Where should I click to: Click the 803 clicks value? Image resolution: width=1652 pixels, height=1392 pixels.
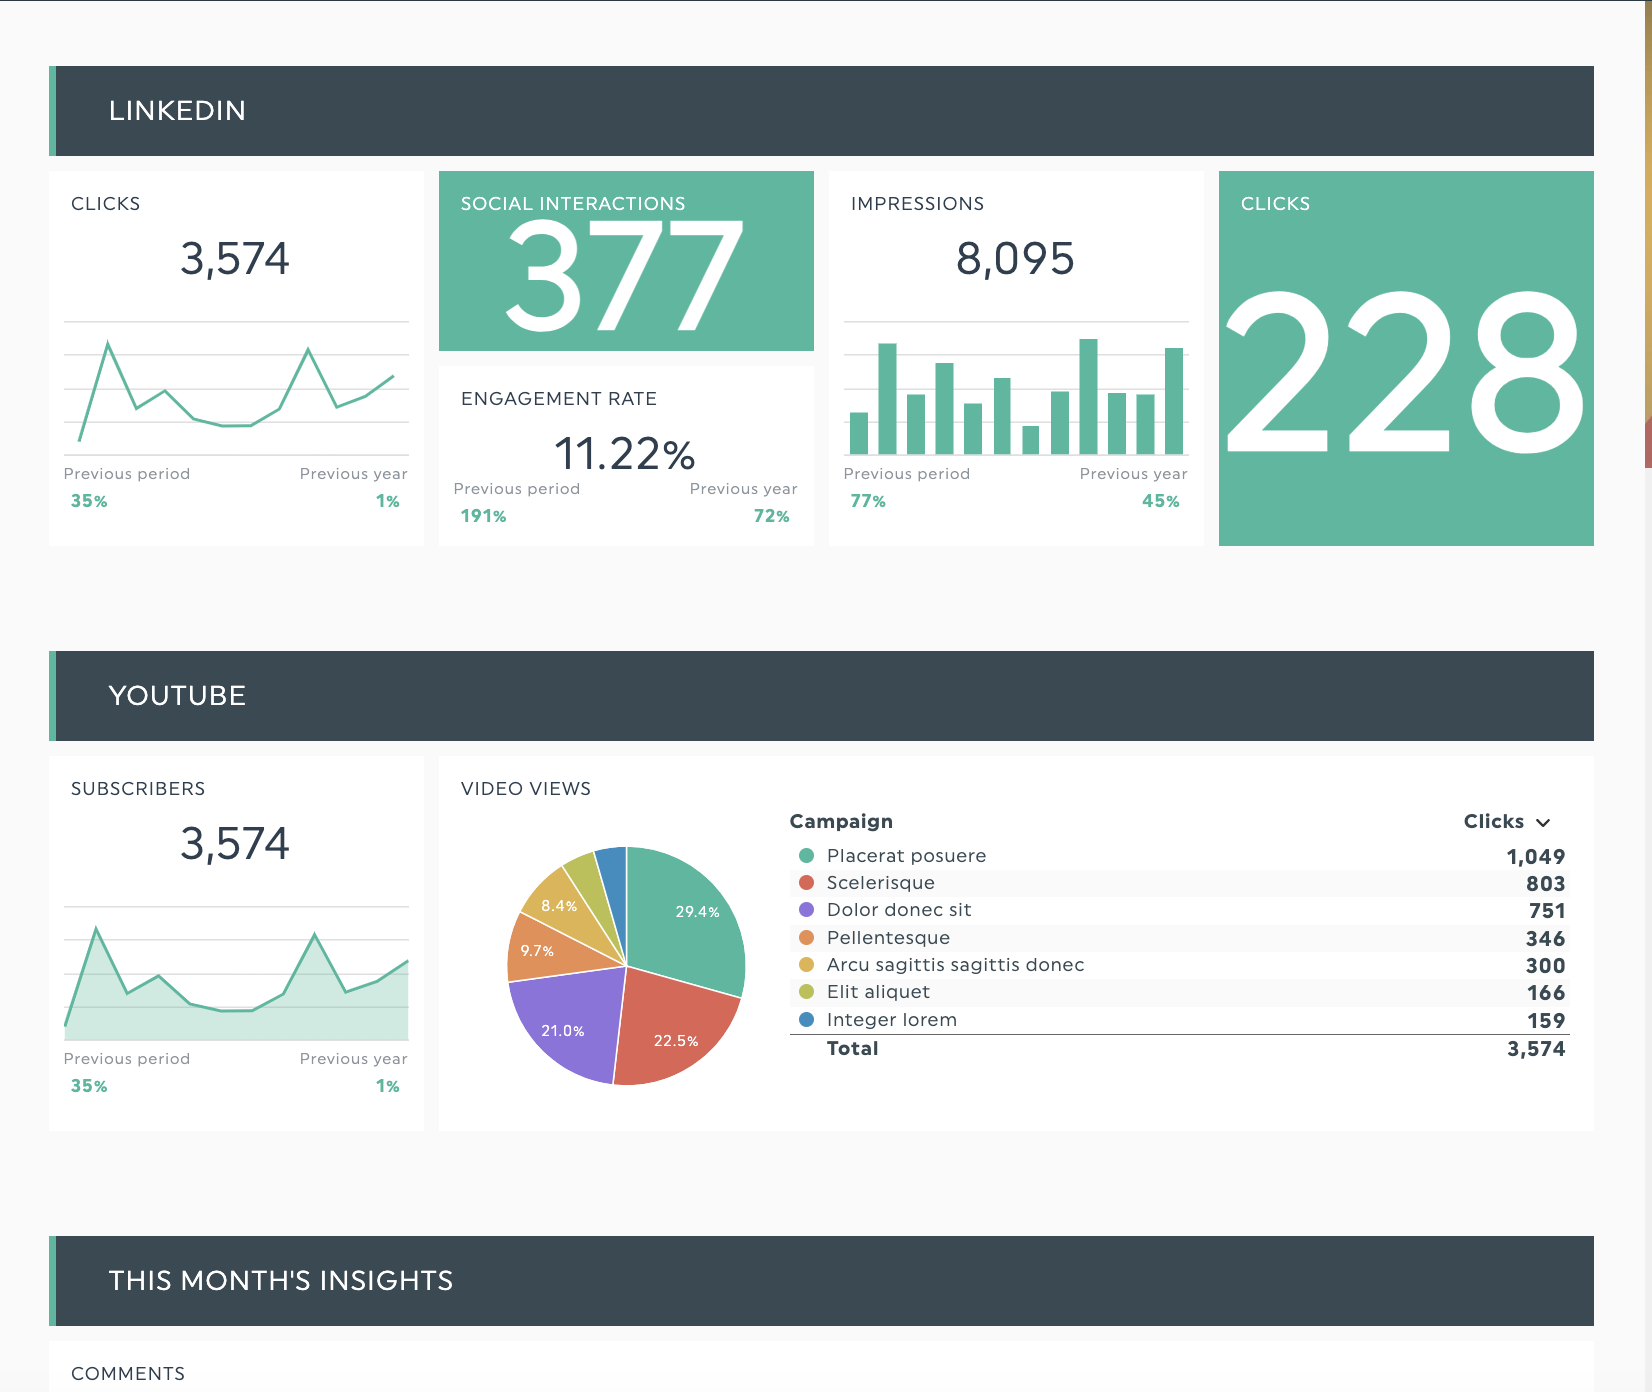[x=1546, y=884]
